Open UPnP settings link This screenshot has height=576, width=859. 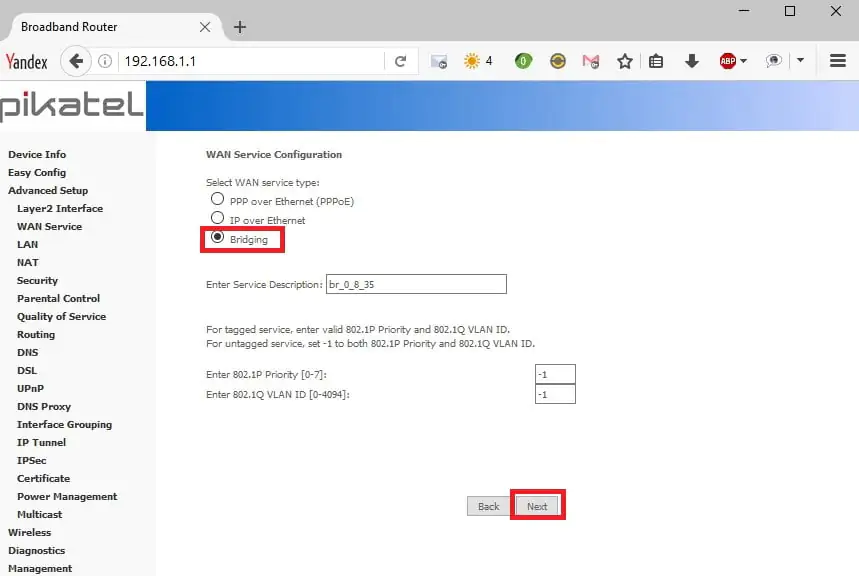30,389
